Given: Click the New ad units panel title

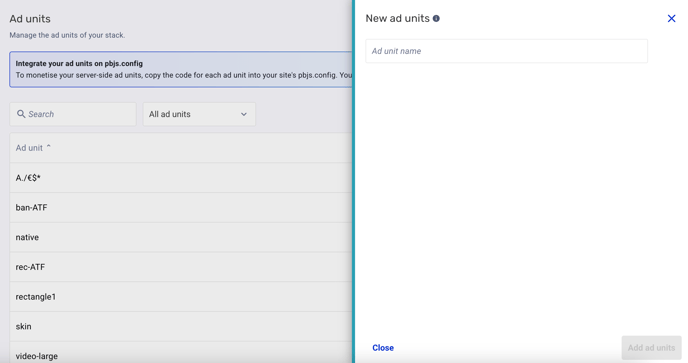Looking at the screenshot, I should point(398,18).
